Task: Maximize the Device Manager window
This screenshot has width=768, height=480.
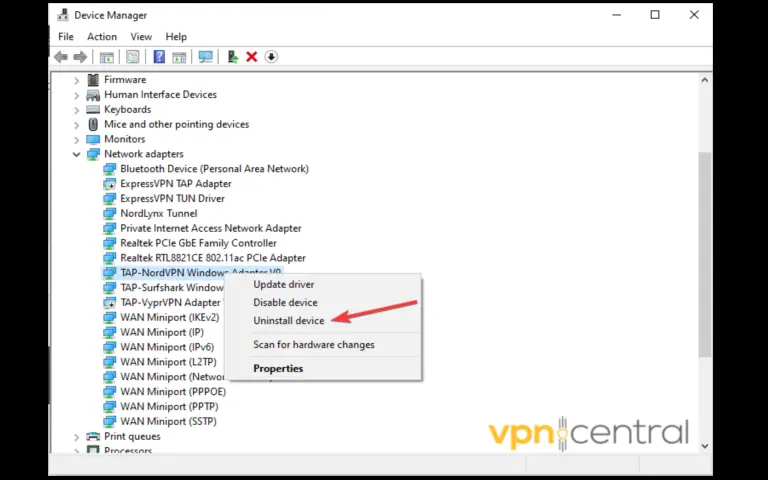Action: pyautogui.click(x=655, y=15)
